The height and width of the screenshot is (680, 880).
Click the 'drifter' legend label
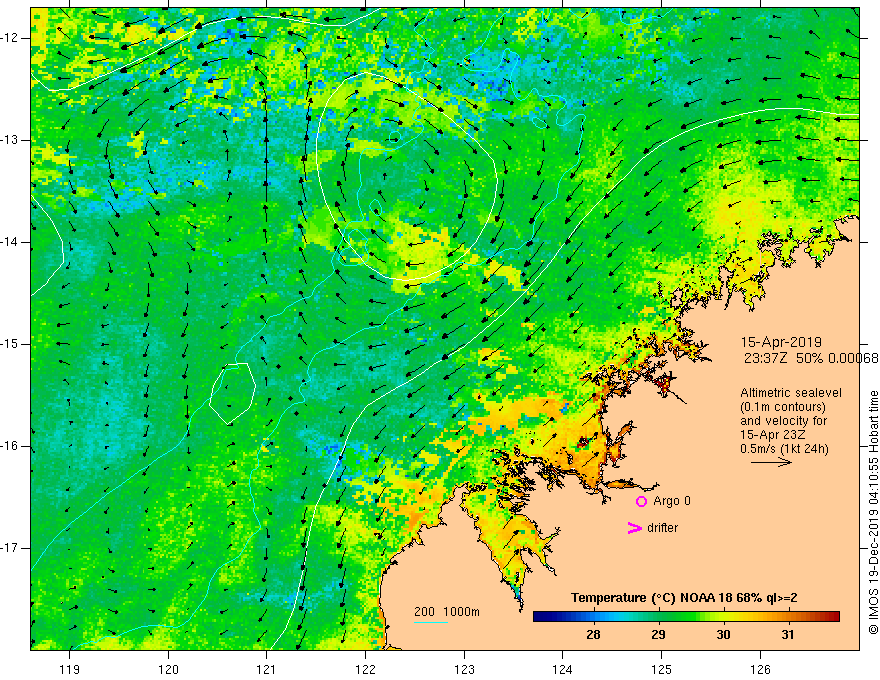[662, 528]
